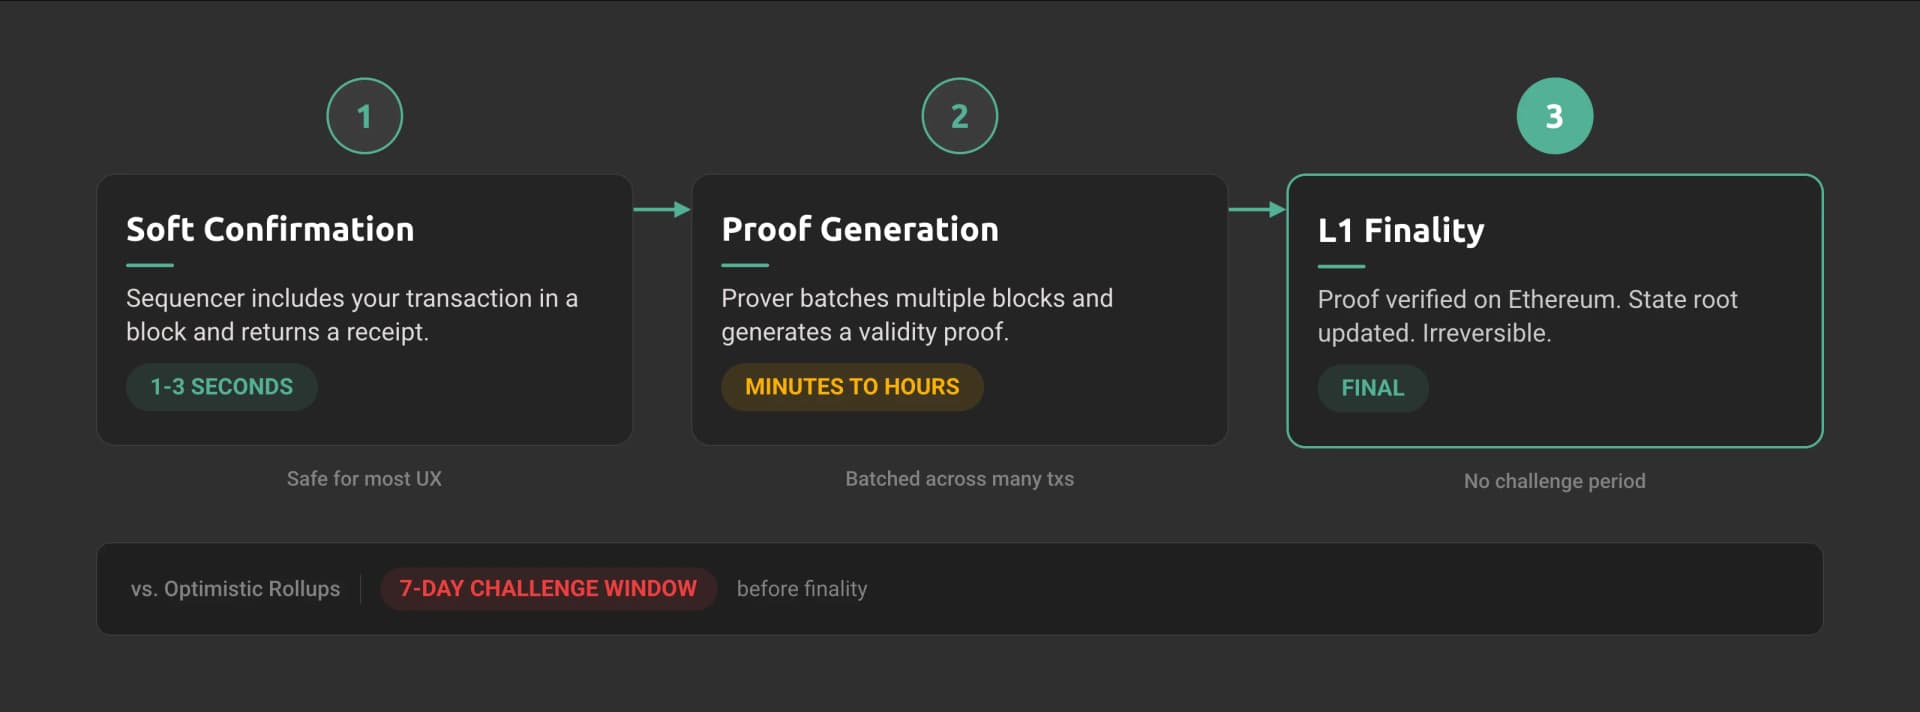
Task: Click the 'vs. Optimistic Rollups' label
Action: (x=235, y=589)
